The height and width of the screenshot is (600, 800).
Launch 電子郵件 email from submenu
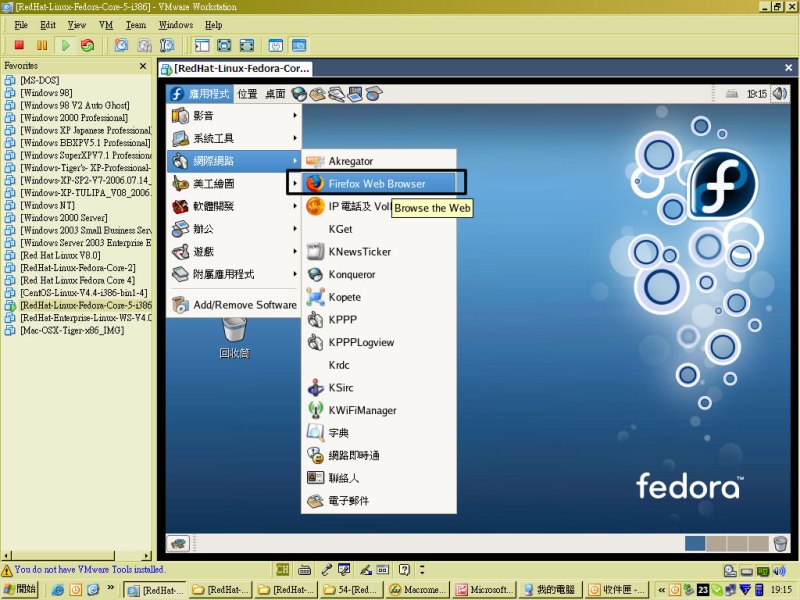379,501
